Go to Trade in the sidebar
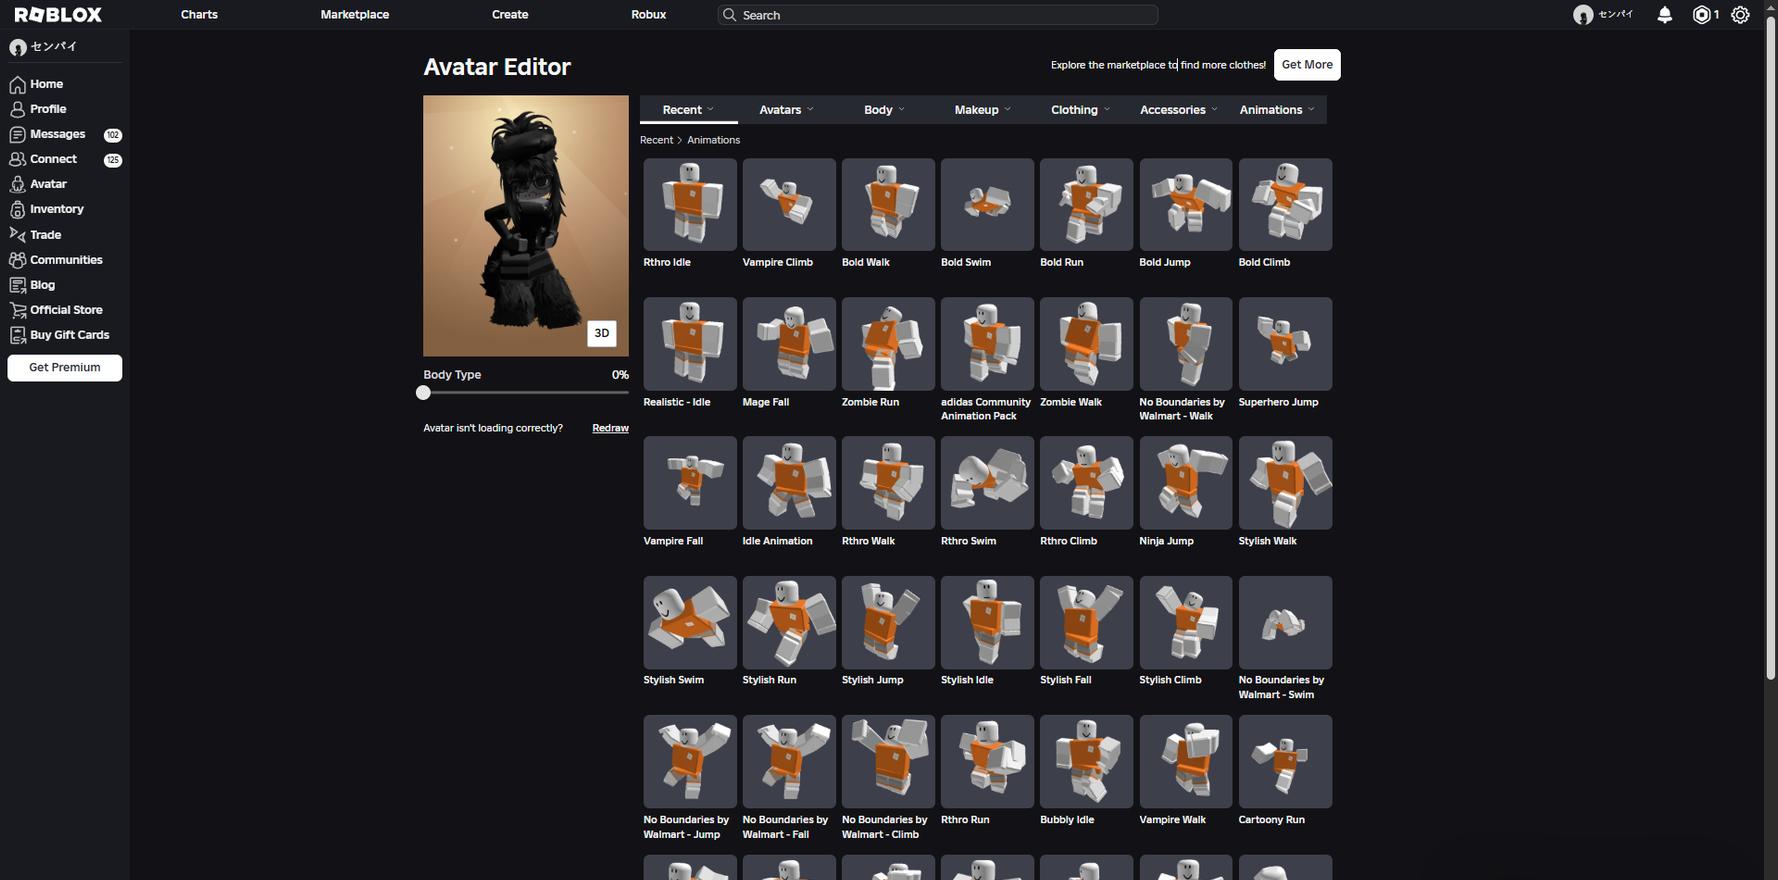The image size is (1778, 880). click(x=45, y=235)
